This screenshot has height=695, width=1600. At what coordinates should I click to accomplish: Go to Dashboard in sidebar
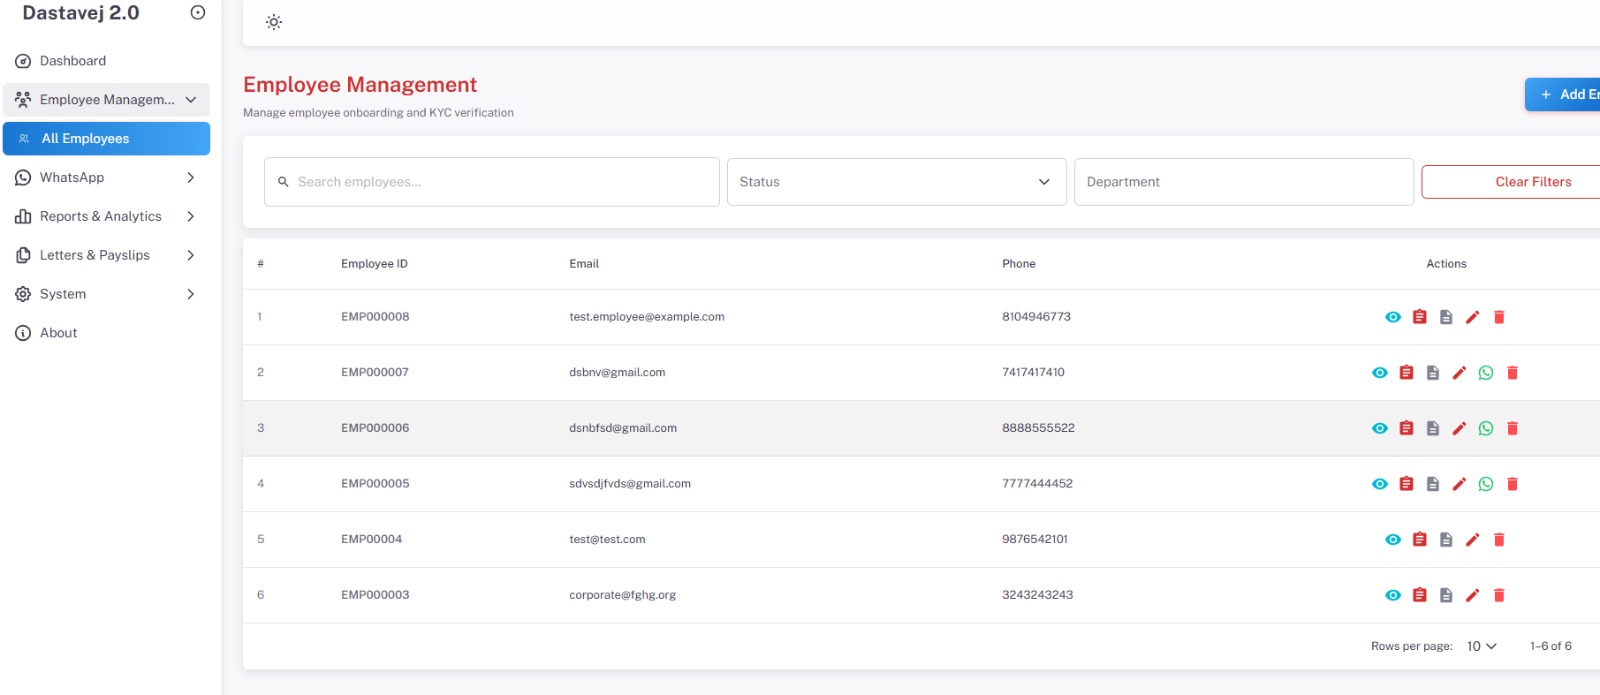[x=106, y=61]
